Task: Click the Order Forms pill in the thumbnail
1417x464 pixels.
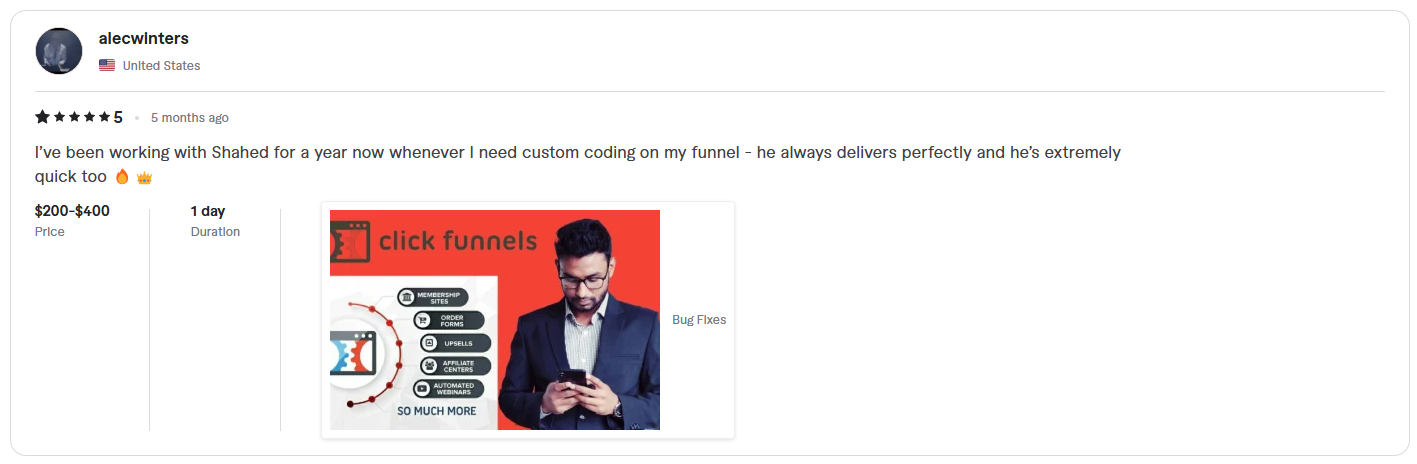Action: tap(448, 320)
